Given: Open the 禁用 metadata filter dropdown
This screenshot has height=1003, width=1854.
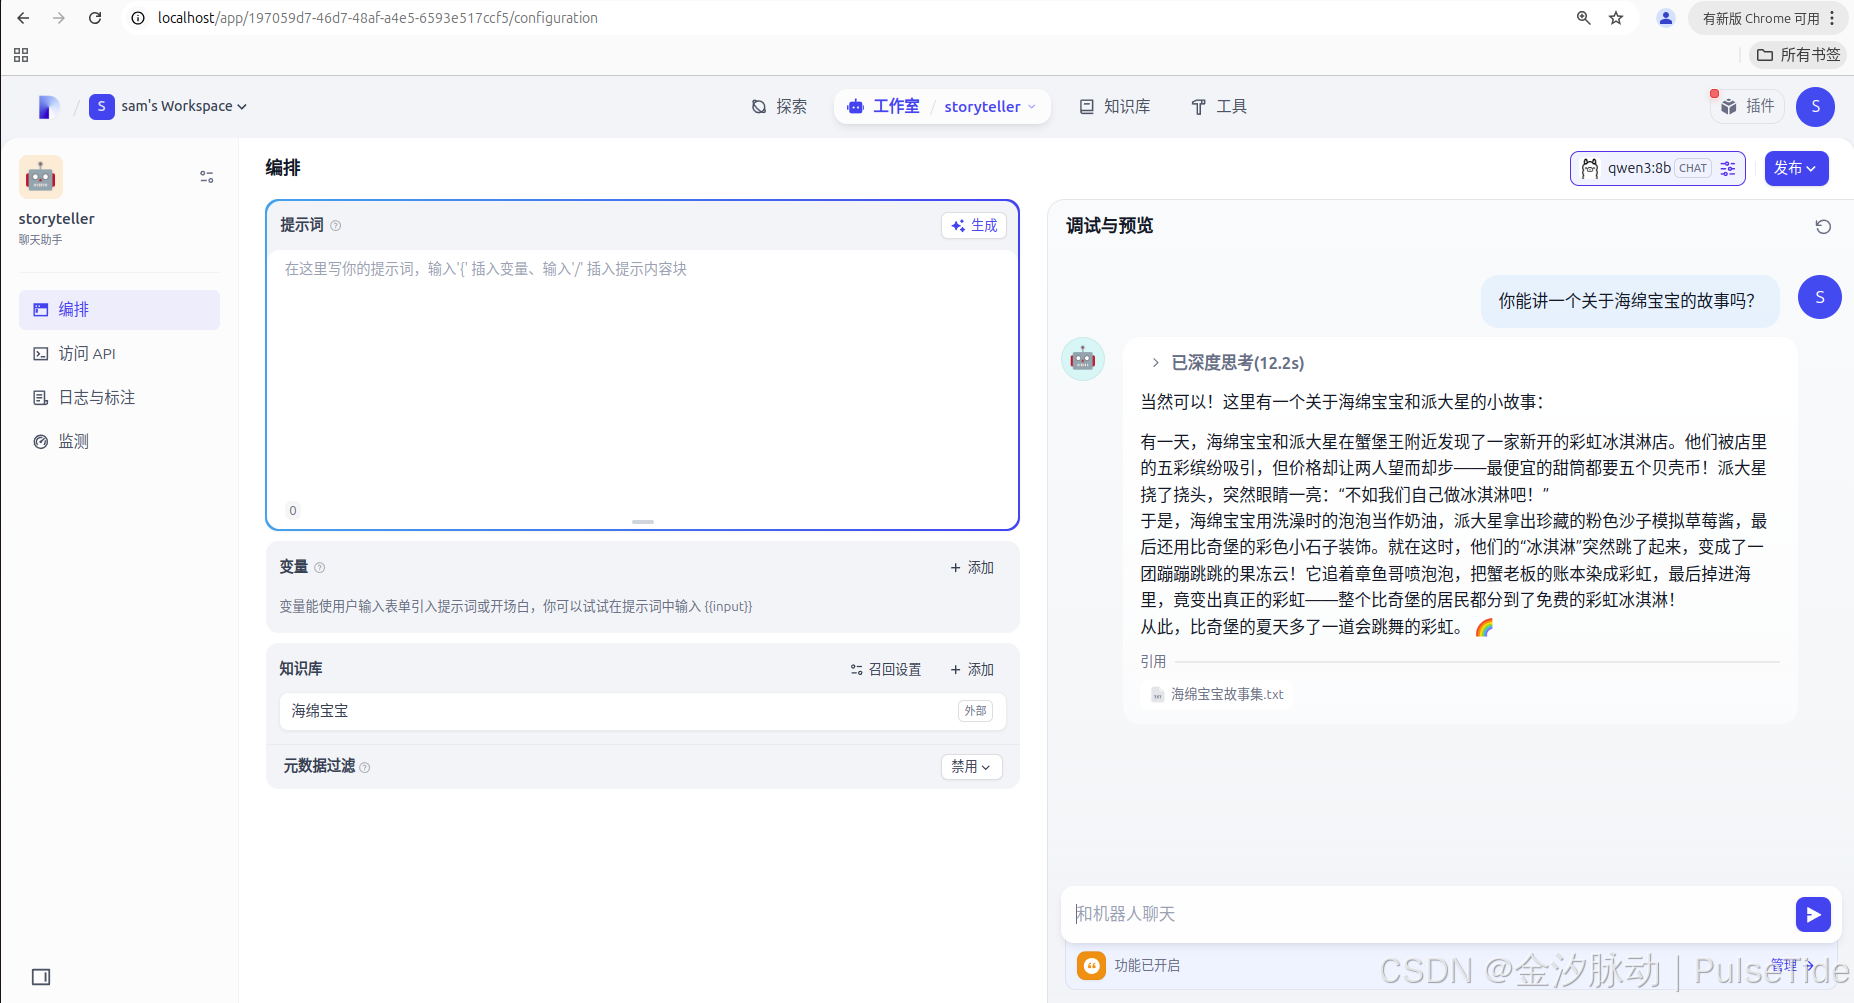Looking at the screenshot, I should pyautogui.click(x=970, y=766).
